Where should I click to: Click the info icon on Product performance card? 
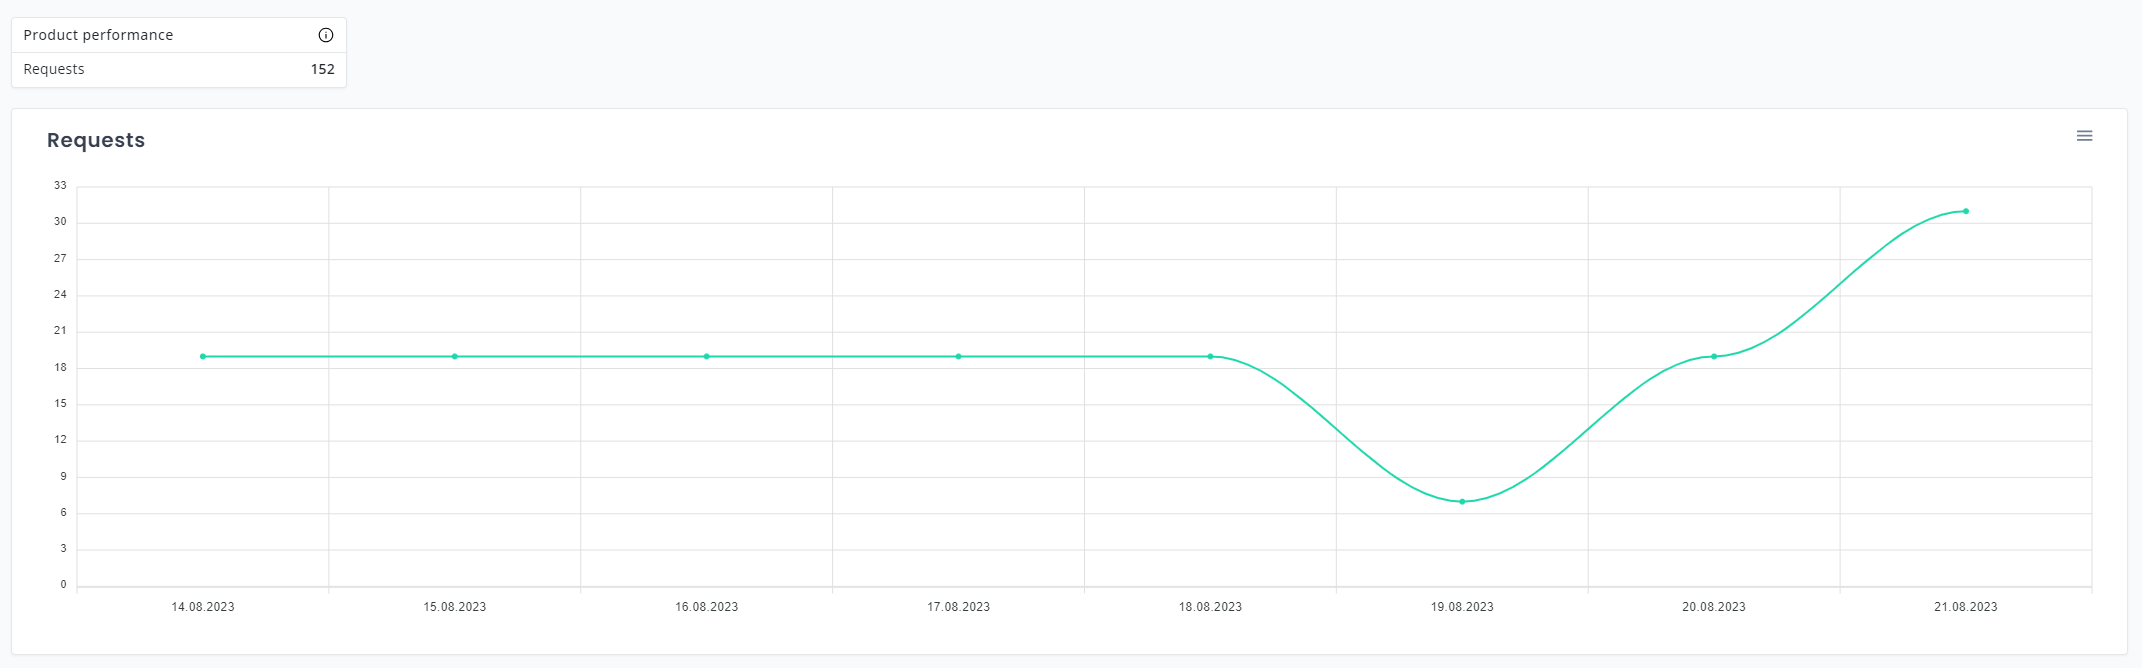click(x=325, y=34)
